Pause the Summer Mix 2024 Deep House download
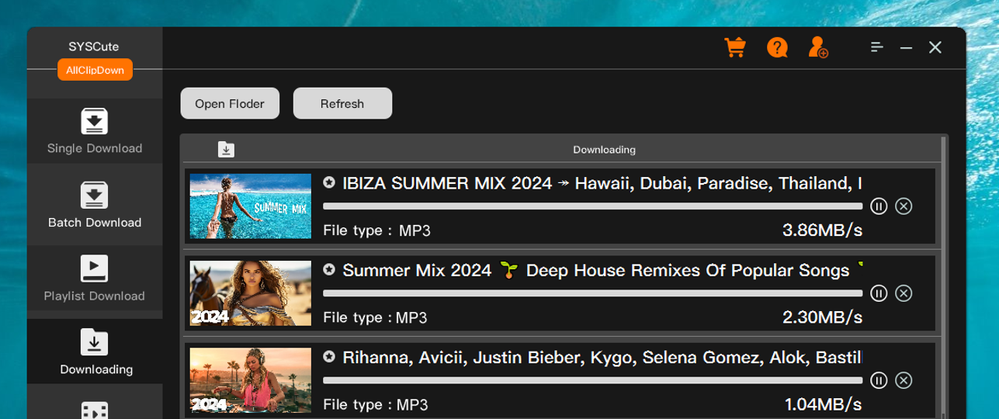Viewport: 999px width, 419px height. click(879, 293)
